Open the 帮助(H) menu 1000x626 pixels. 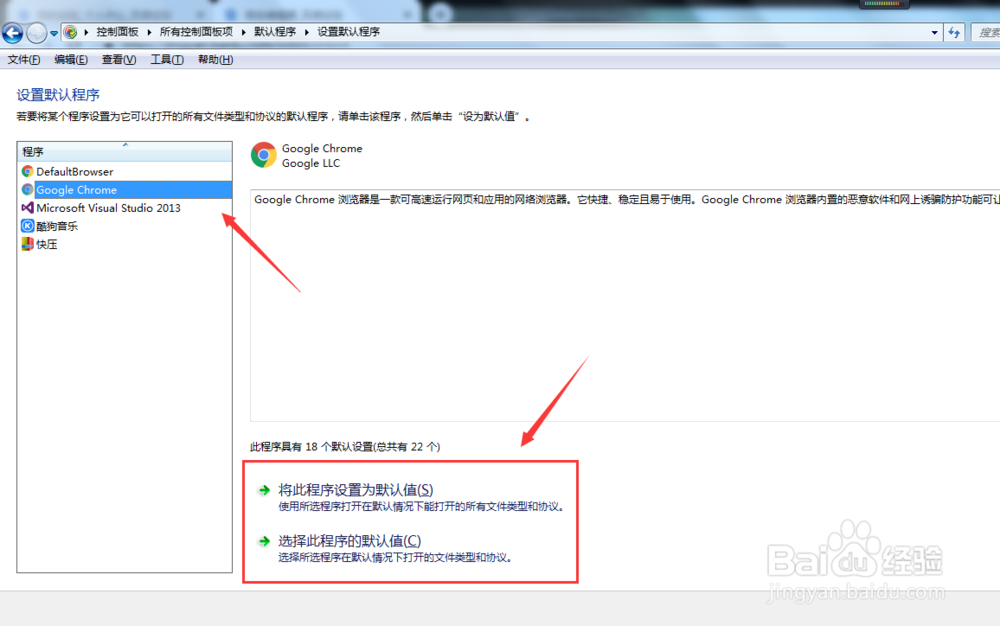[x=216, y=59]
